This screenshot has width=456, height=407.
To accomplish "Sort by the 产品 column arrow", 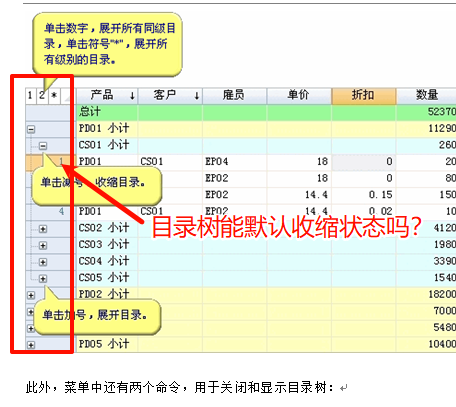I will tap(132, 96).
